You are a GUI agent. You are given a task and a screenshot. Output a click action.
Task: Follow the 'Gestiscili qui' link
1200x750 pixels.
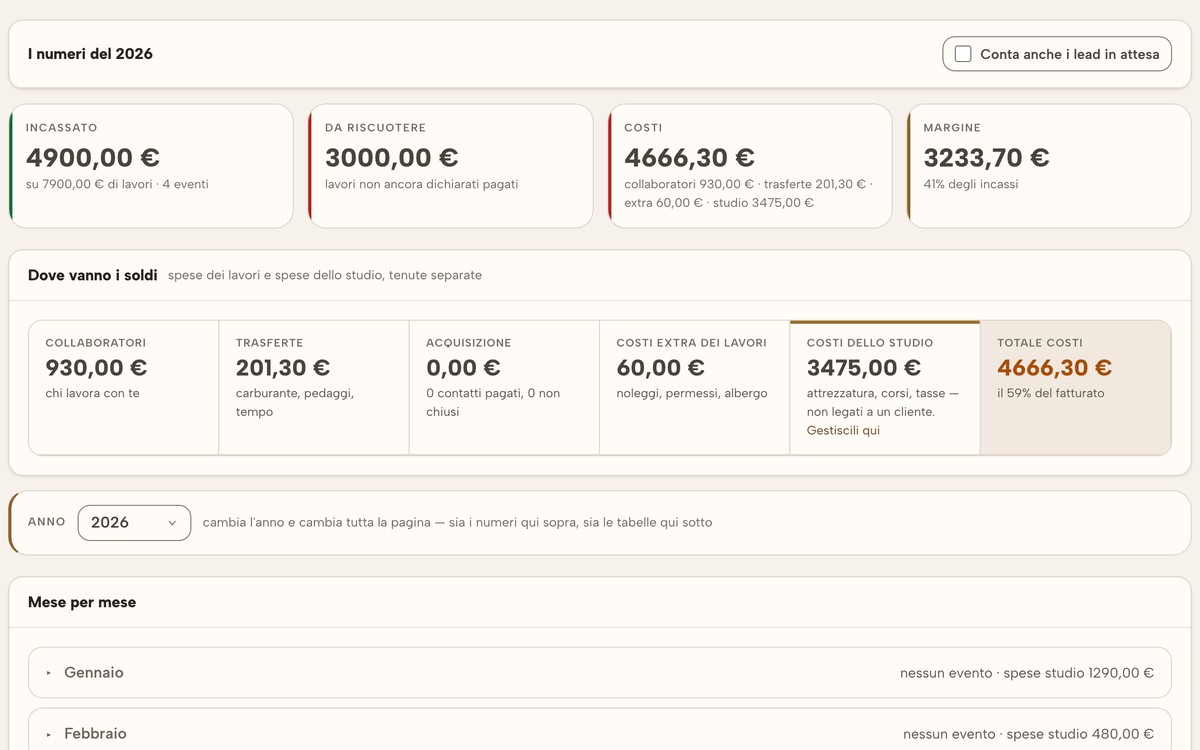point(843,430)
